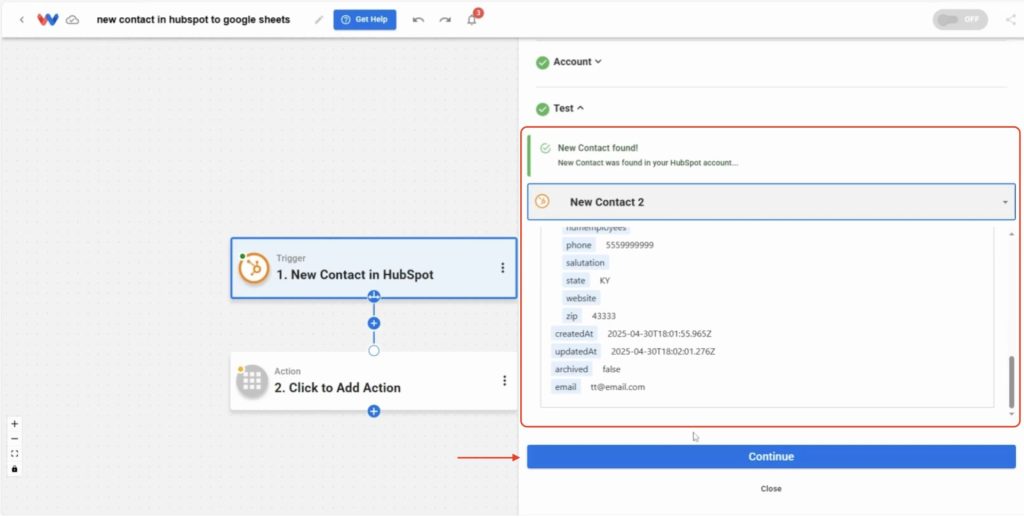This screenshot has height=517, width=1024.
Task: Click the email field label
Action: click(566, 386)
